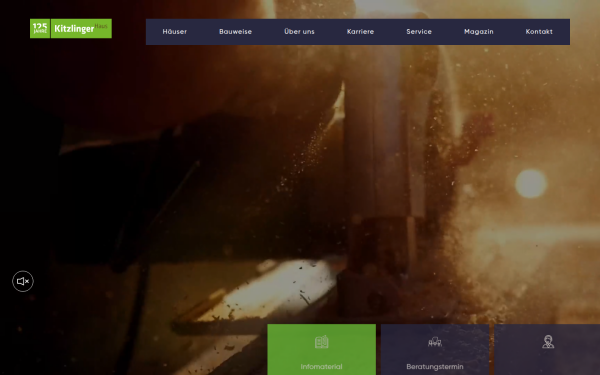Click the Beratungstermin label text
Viewport: 600px width, 375px height.
435,367
